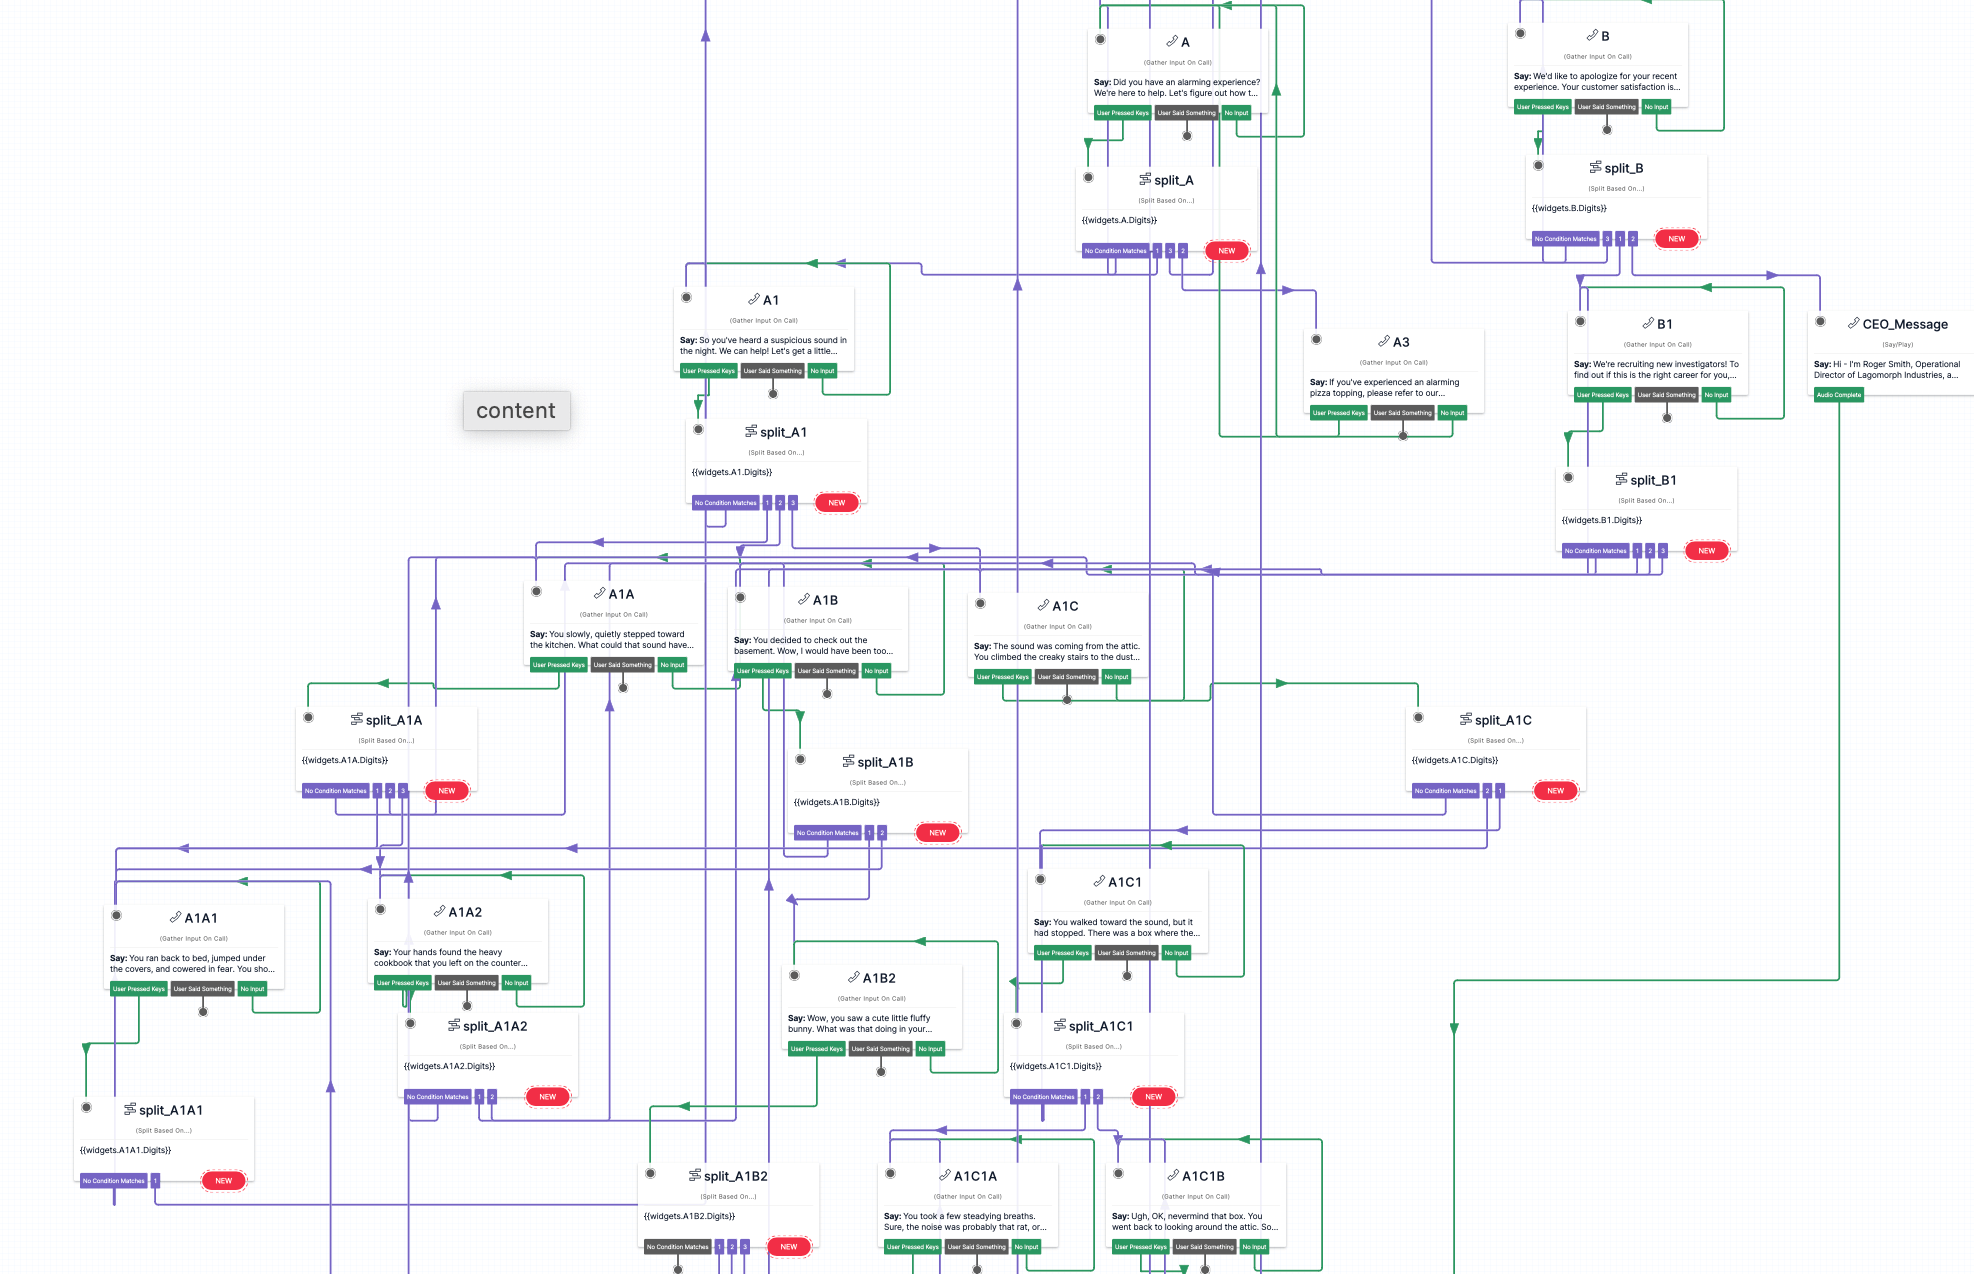The width and height of the screenshot is (1974, 1274).
Task: Click the input connector dot on CEO_Message
Action: 1821,321
